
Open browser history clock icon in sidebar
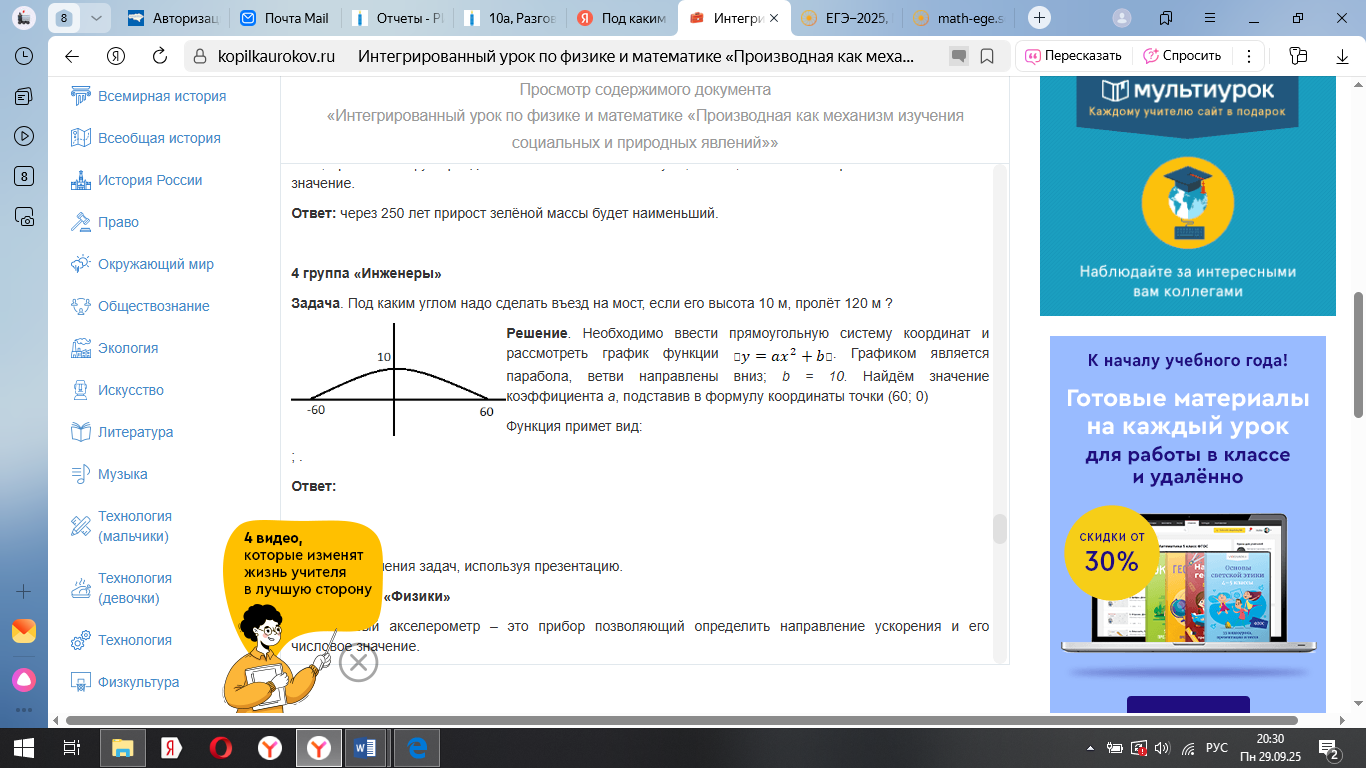(24, 56)
